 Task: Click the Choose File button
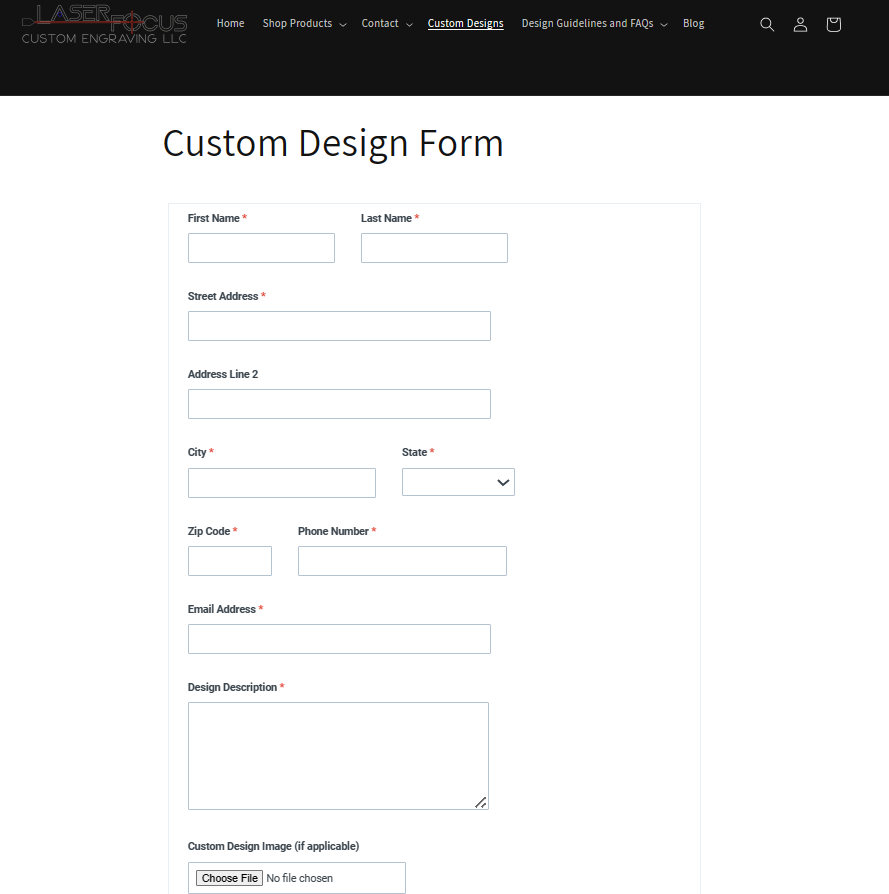tap(229, 878)
